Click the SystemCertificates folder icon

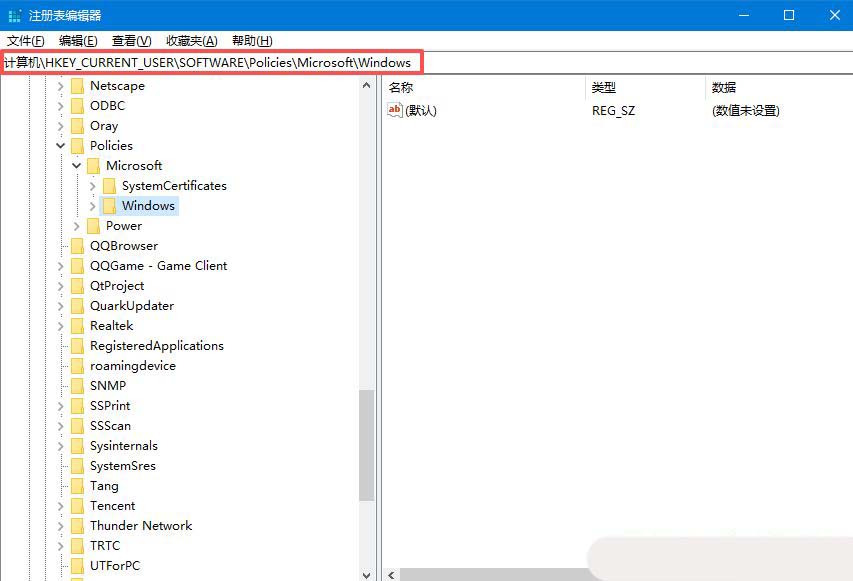[x=109, y=186]
